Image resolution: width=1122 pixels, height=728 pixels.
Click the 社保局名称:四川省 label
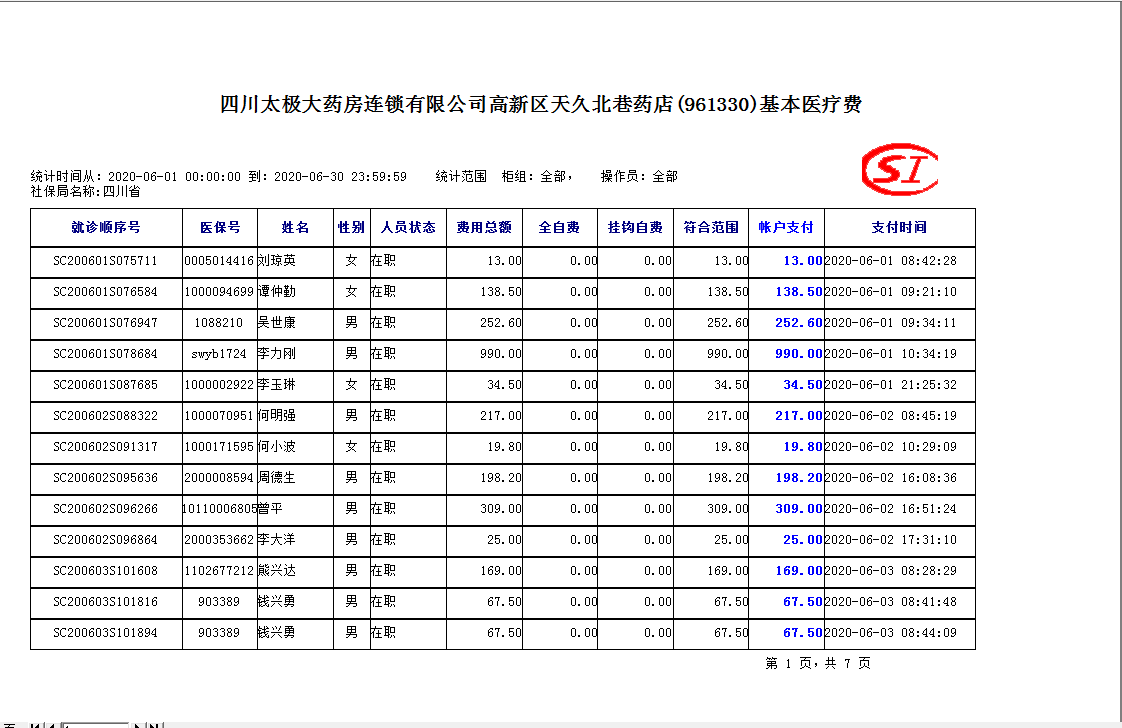[85, 192]
